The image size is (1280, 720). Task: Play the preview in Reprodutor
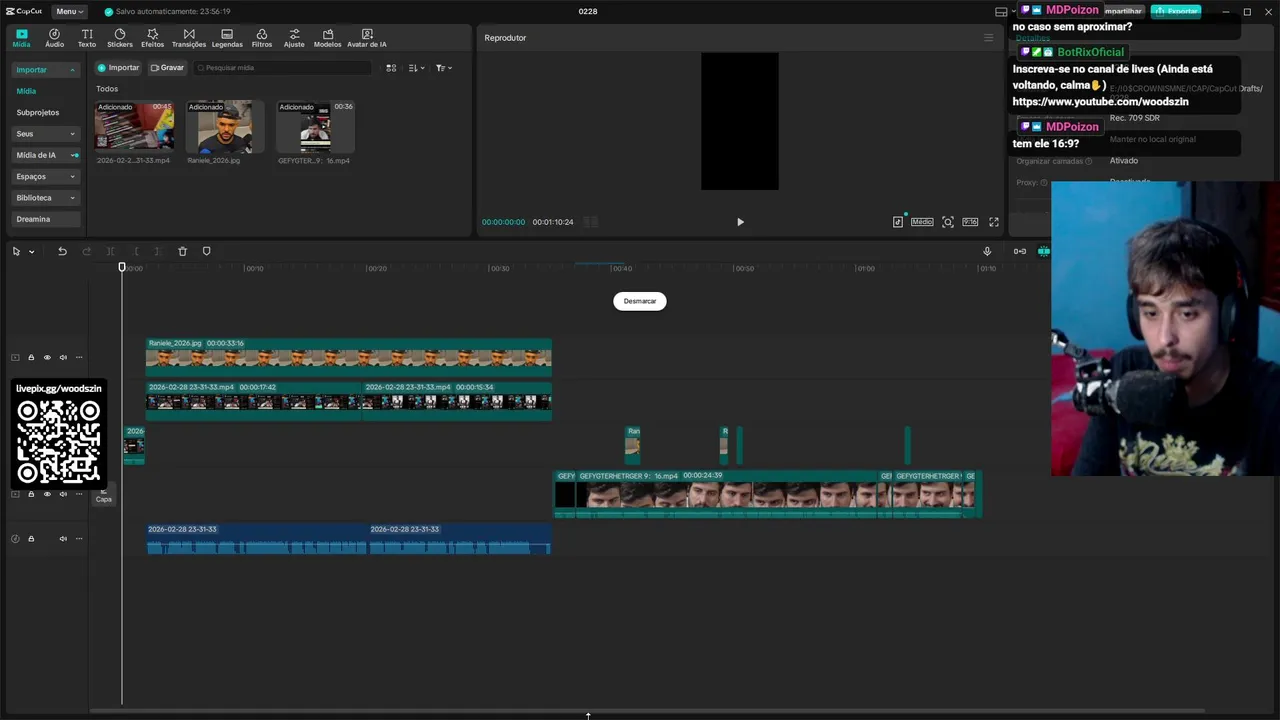(740, 222)
